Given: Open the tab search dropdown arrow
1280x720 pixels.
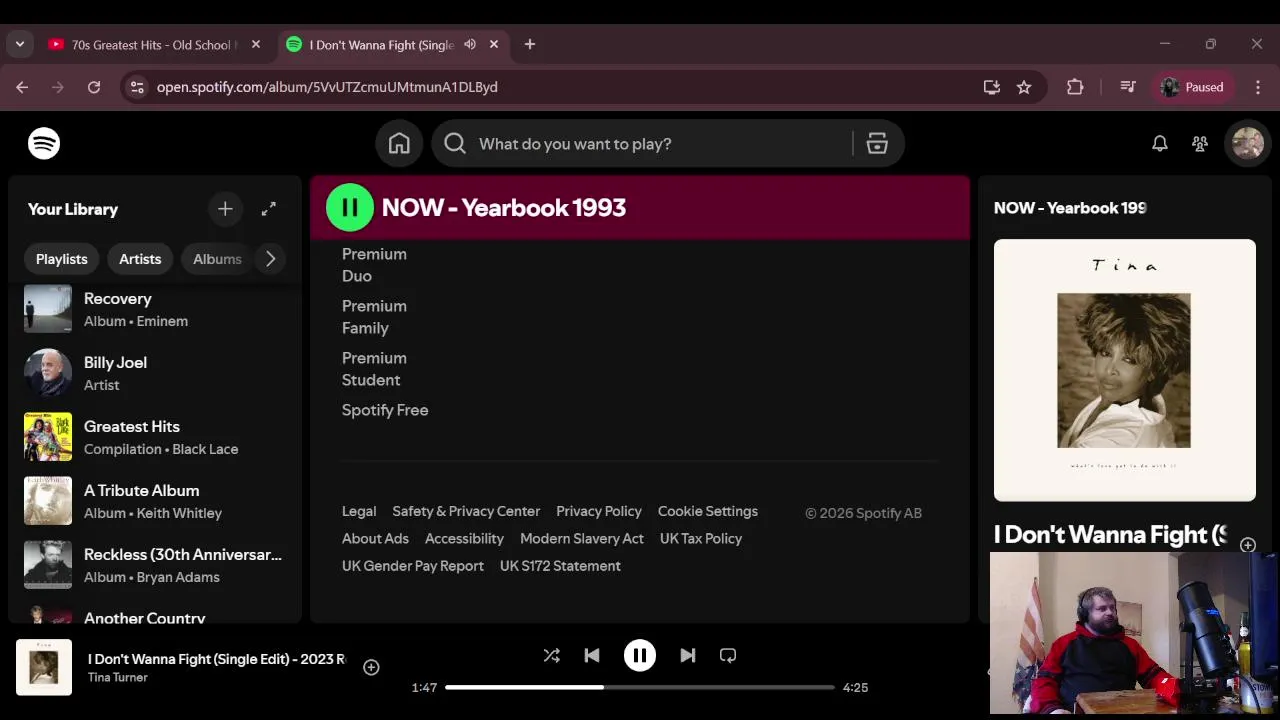Looking at the screenshot, I should coord(20,44).
